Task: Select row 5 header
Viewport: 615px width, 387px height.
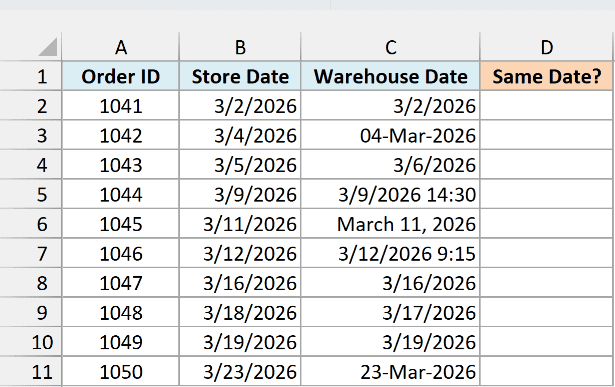Action: pyautogui.click(x=31, y=194)
